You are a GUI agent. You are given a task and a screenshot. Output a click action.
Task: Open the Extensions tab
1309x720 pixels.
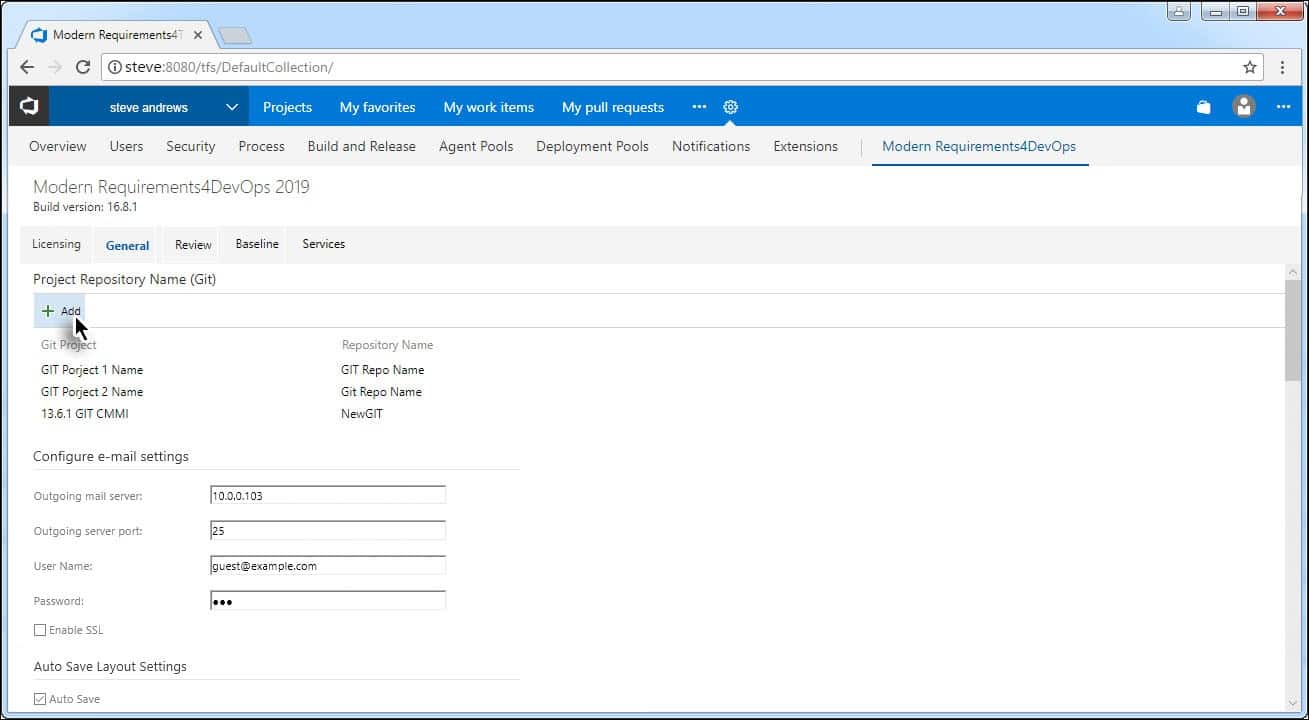(806, 146)
